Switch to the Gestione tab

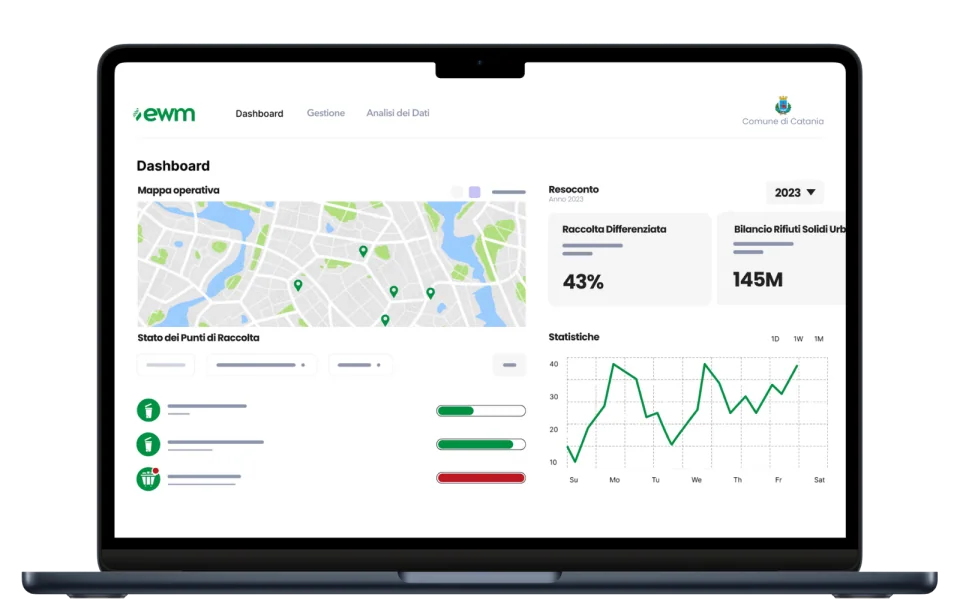pyautogui.click(x=326, y=113)
